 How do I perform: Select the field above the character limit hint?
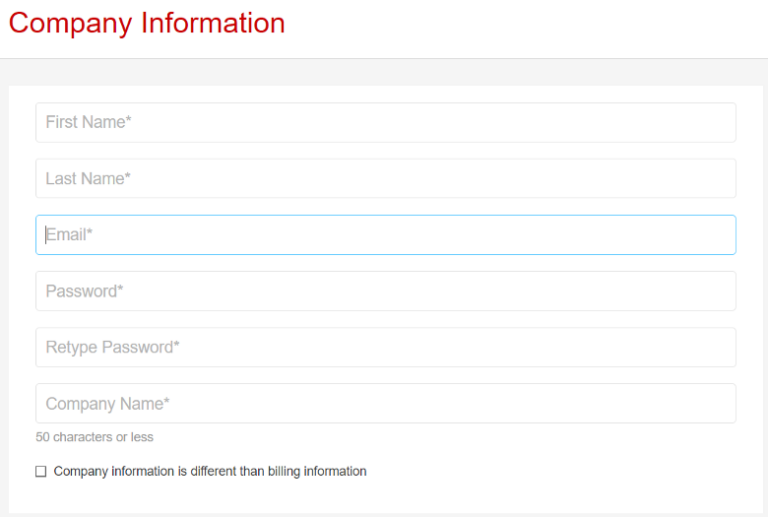pyautogui.click(x=385, y=403)
